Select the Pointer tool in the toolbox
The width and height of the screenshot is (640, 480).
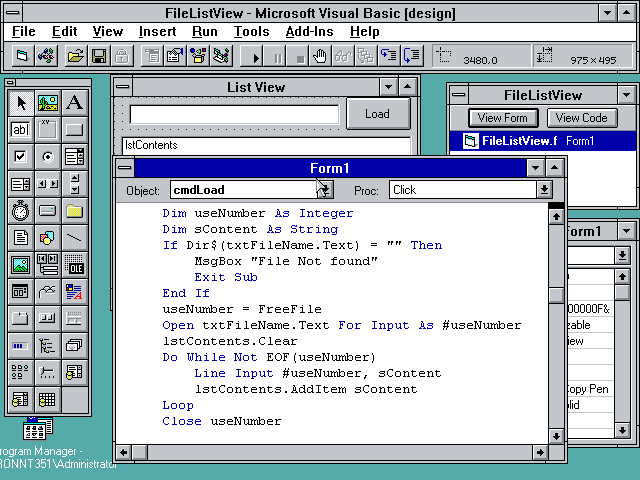(21, 103)
